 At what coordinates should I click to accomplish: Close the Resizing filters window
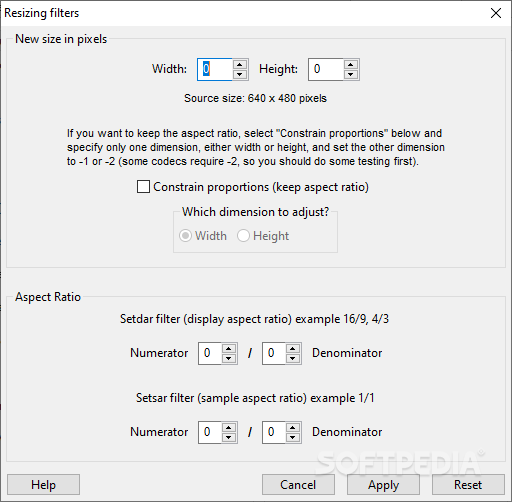[x=496, y=13]
